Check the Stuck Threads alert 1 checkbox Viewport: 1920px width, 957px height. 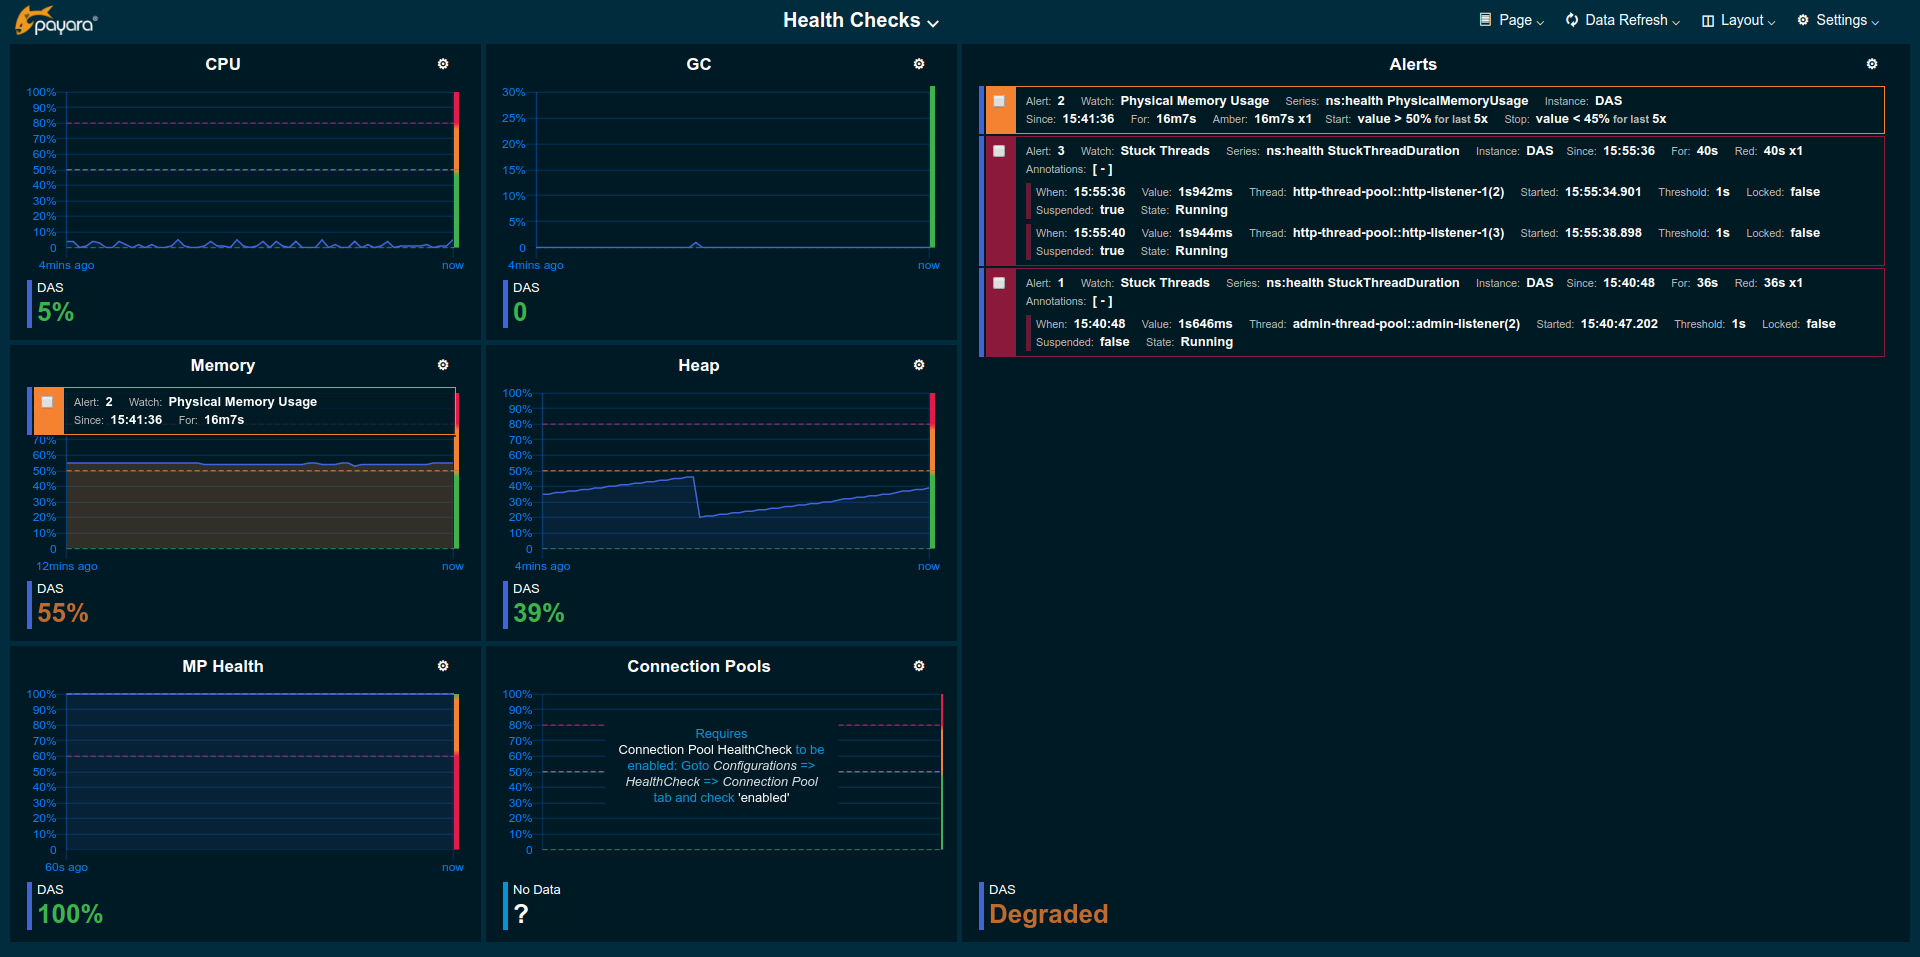[x=999, y=283]
